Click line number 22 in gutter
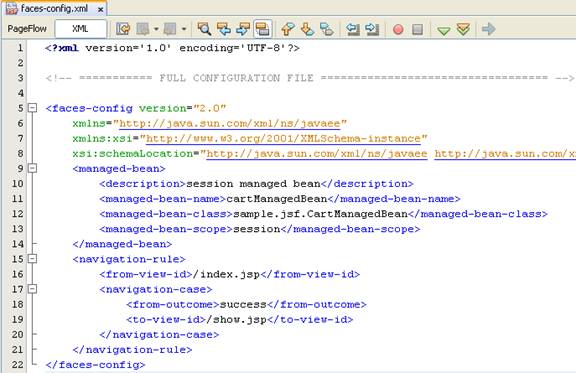Image resolution: width=576 pixels, height=373 pixels. 18,364
